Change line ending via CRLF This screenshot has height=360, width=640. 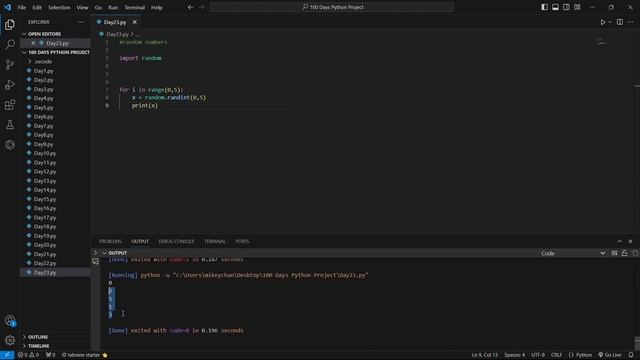(x=556, y=355)
